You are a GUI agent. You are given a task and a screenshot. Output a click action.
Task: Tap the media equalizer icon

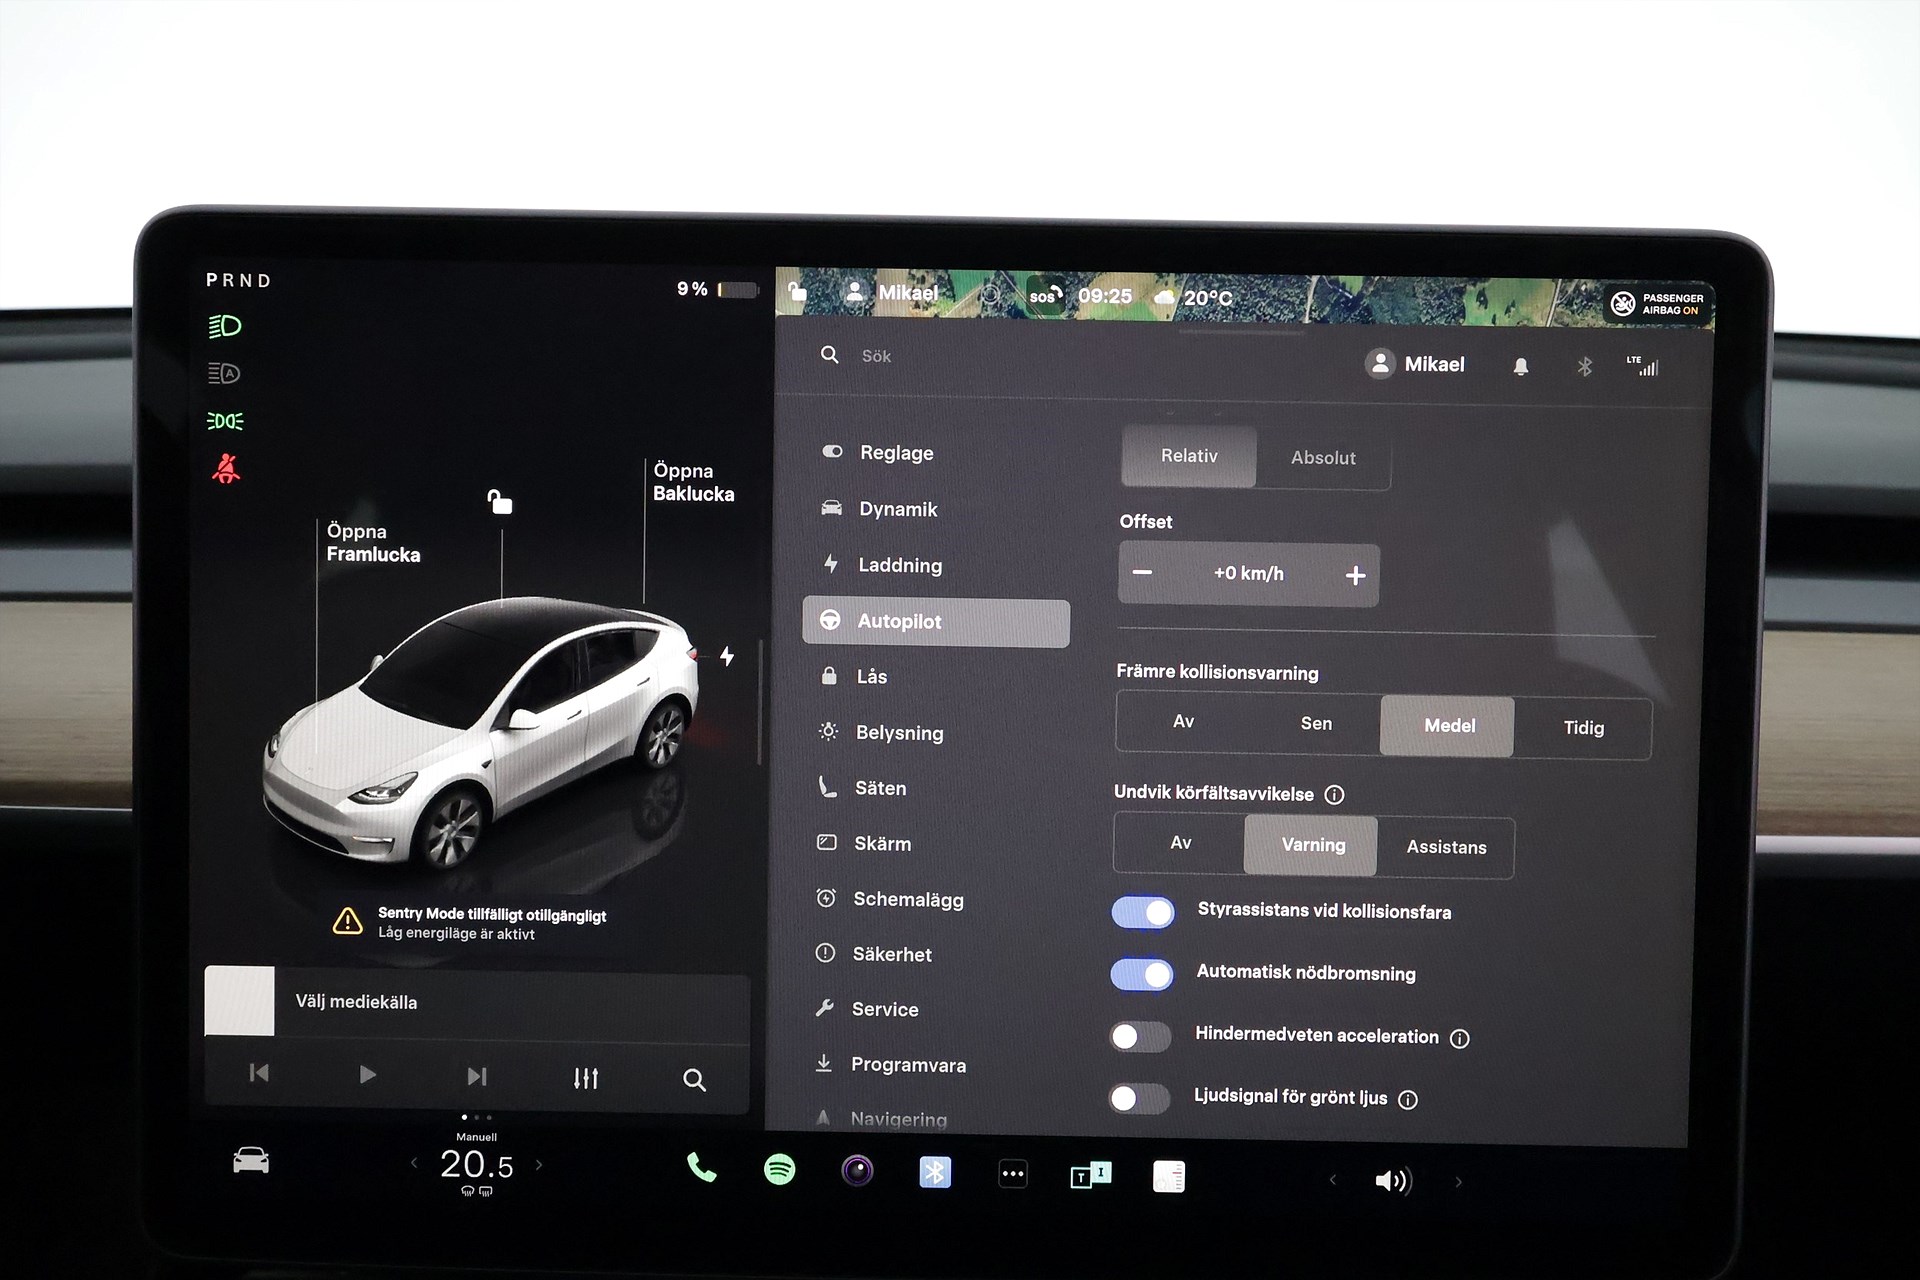[x=586, y=1078]
